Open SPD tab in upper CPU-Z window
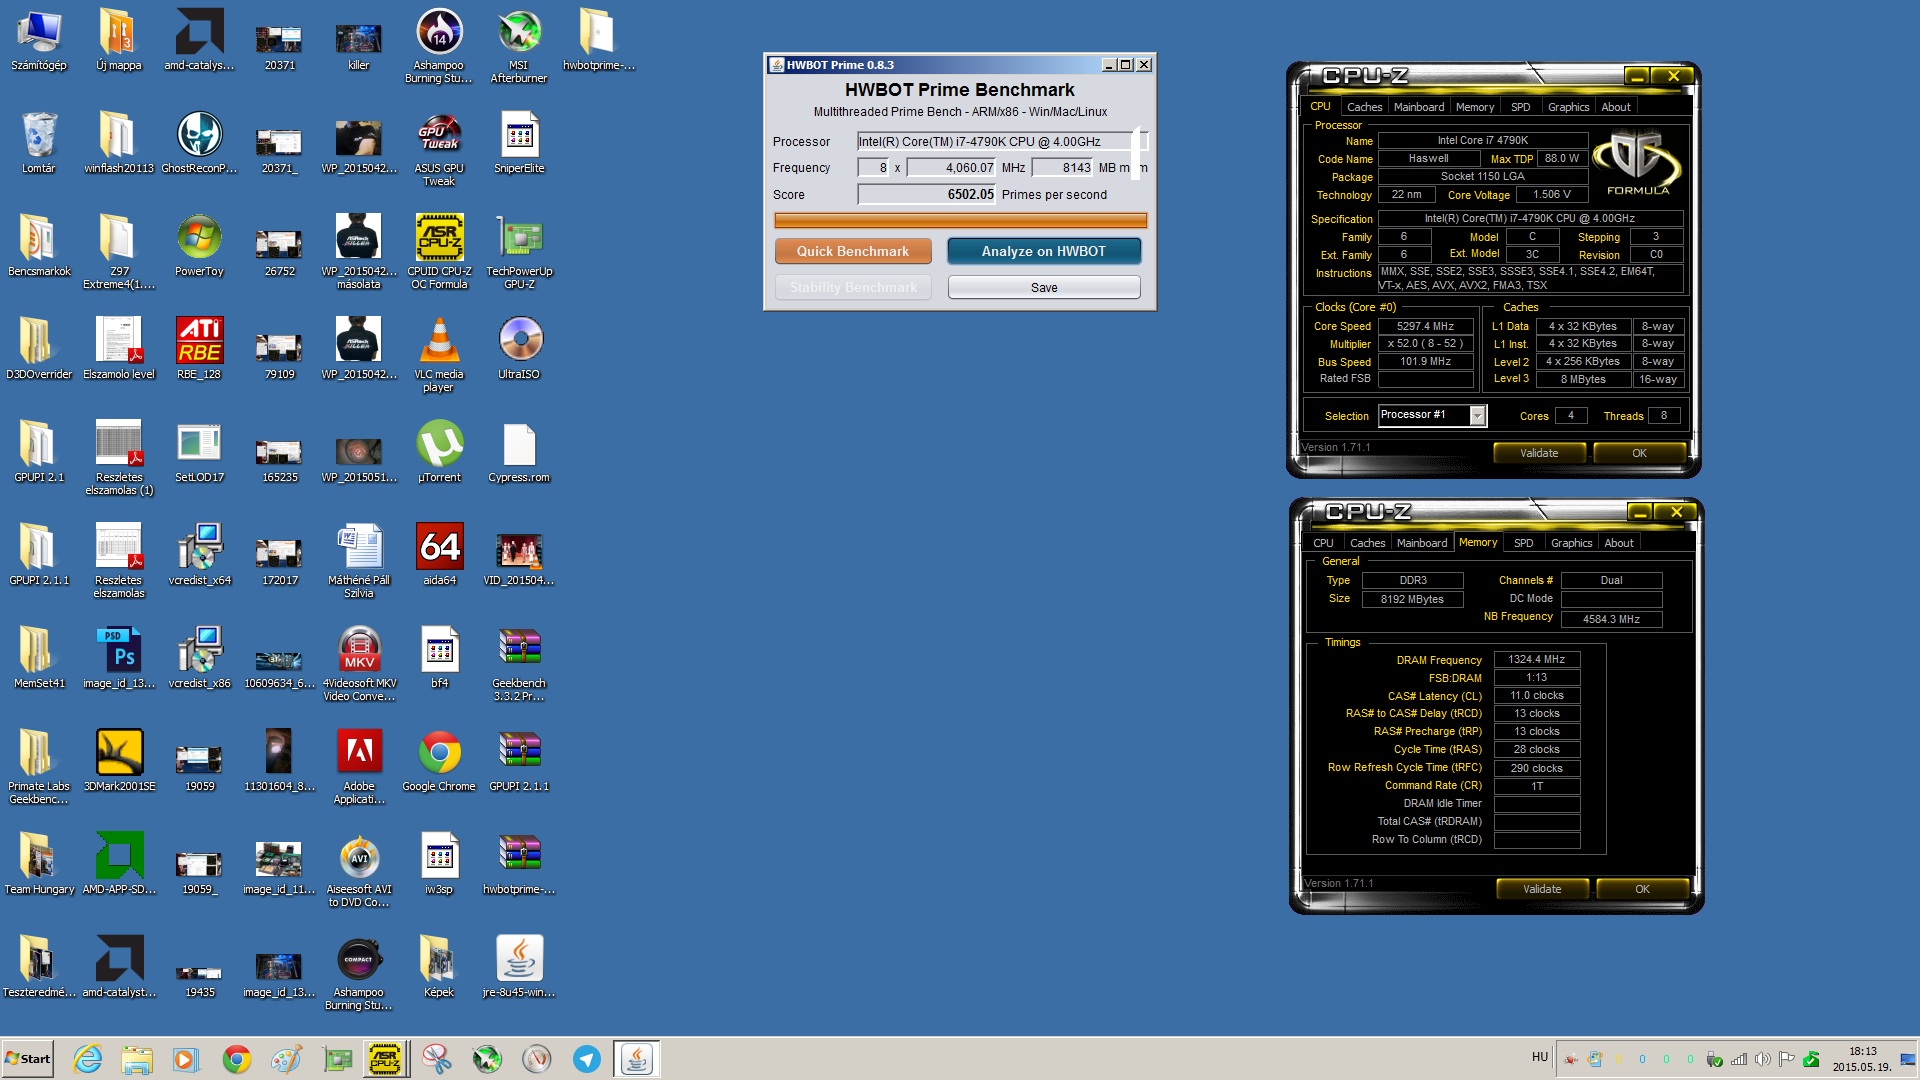Image resolution: width=1920 pixels, height=1080 pixels. 1520,107
